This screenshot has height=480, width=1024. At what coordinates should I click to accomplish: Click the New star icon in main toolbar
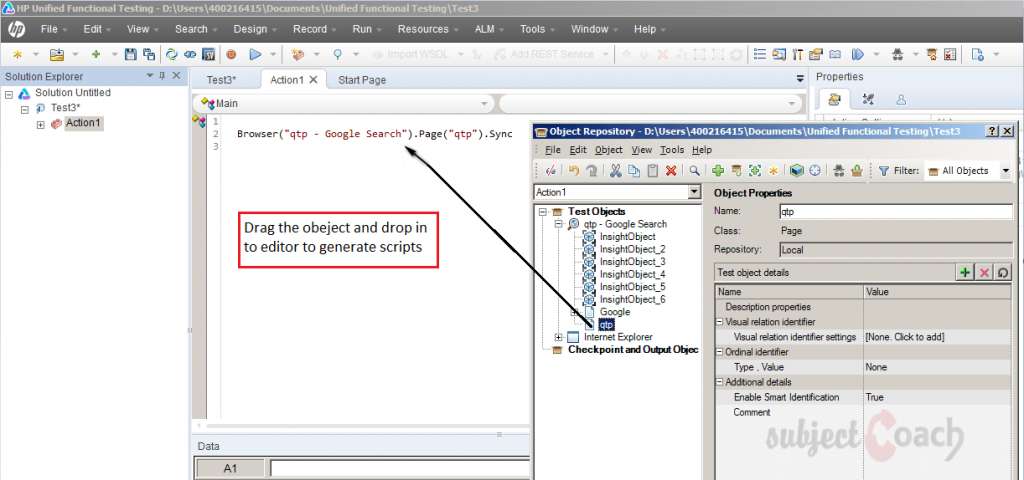click(x=18, y=54)
